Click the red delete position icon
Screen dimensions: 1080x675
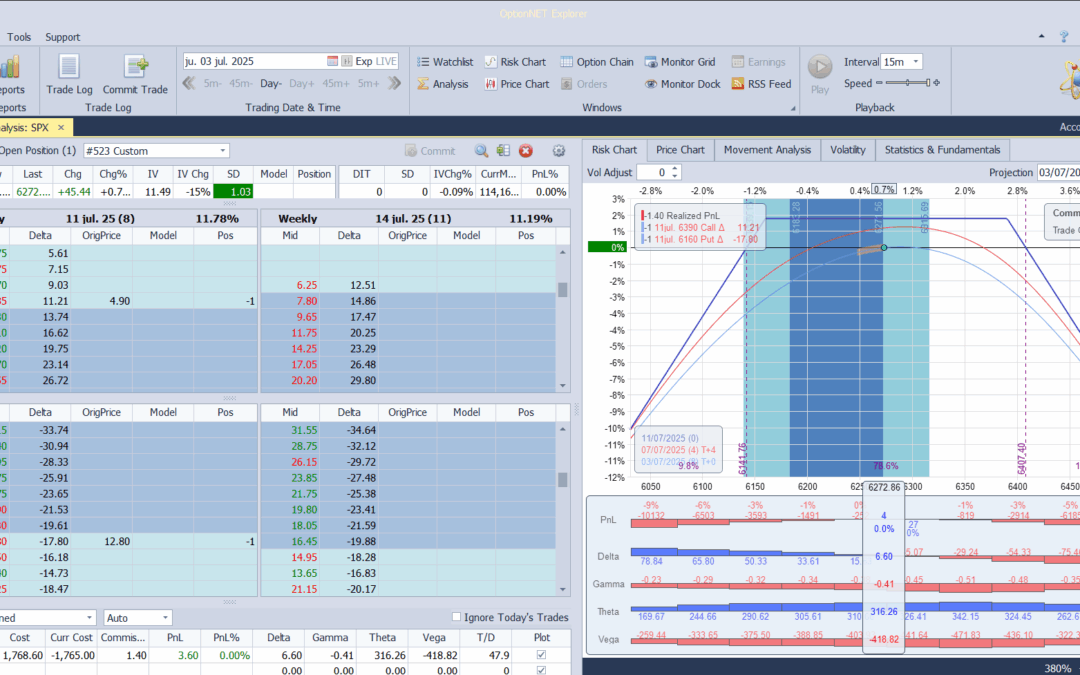point(526,151)
